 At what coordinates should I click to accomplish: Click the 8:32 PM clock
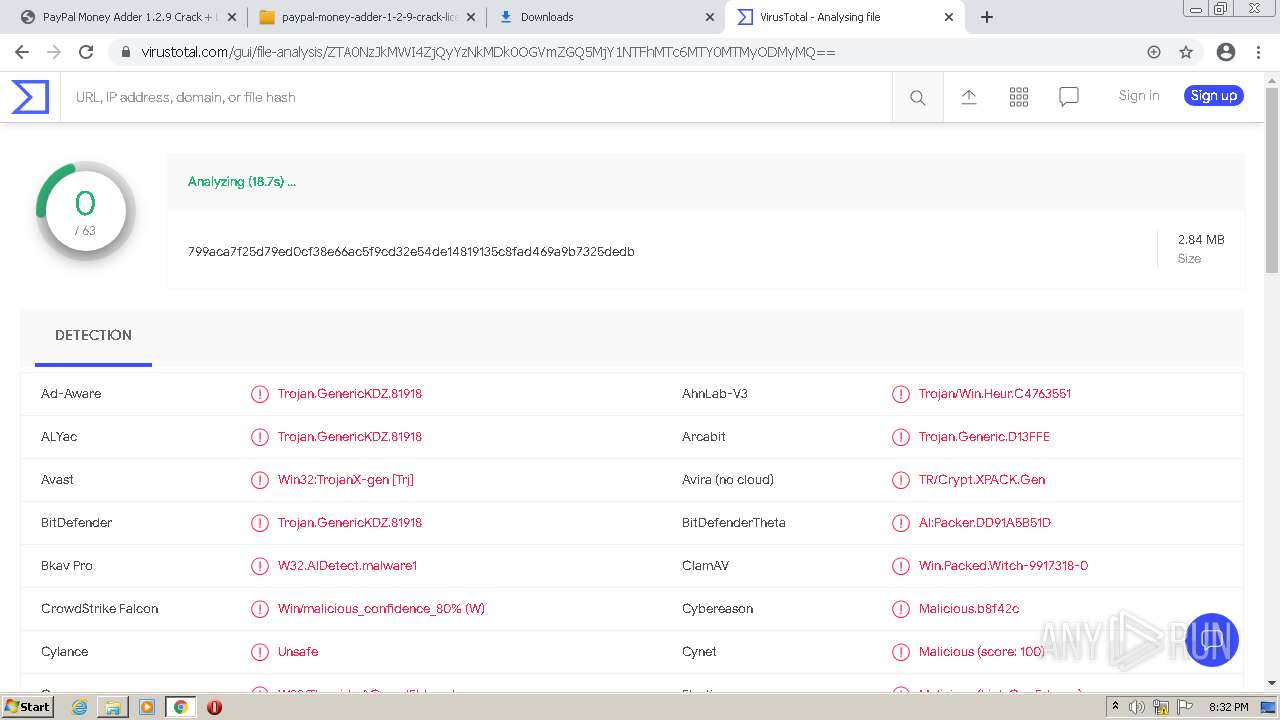pos(1228,707)
